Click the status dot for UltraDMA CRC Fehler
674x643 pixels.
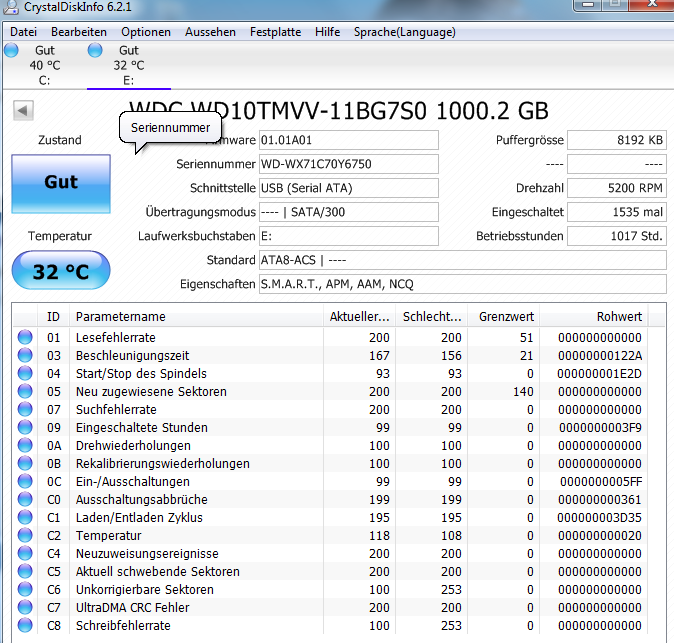coord(25,607)
